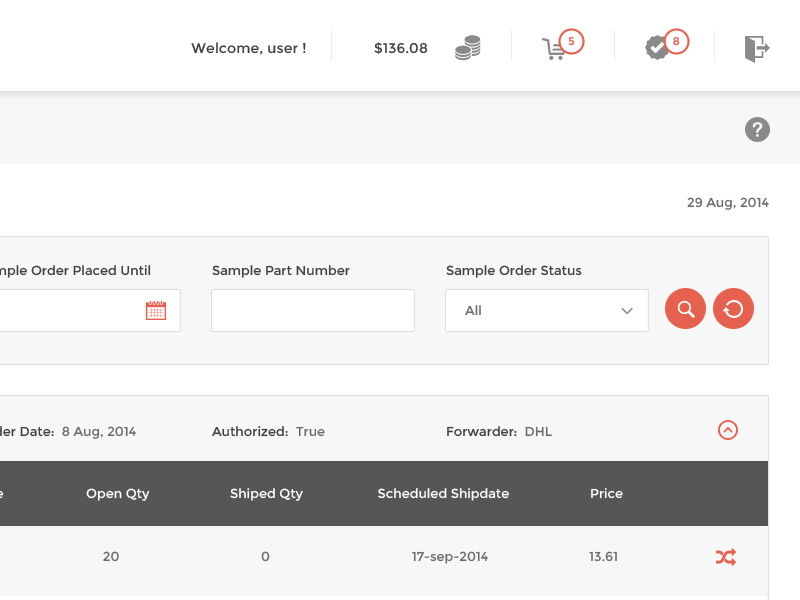Sort by the Scheduled Shipdate column header
The height and width of the screenshot is (600, 800).
pos(443,493)
